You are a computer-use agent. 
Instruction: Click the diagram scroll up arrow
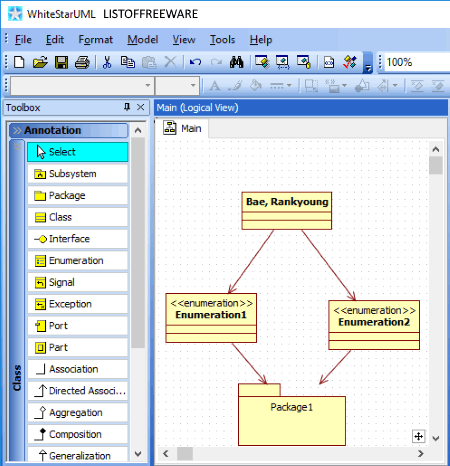tap(436, 149)
